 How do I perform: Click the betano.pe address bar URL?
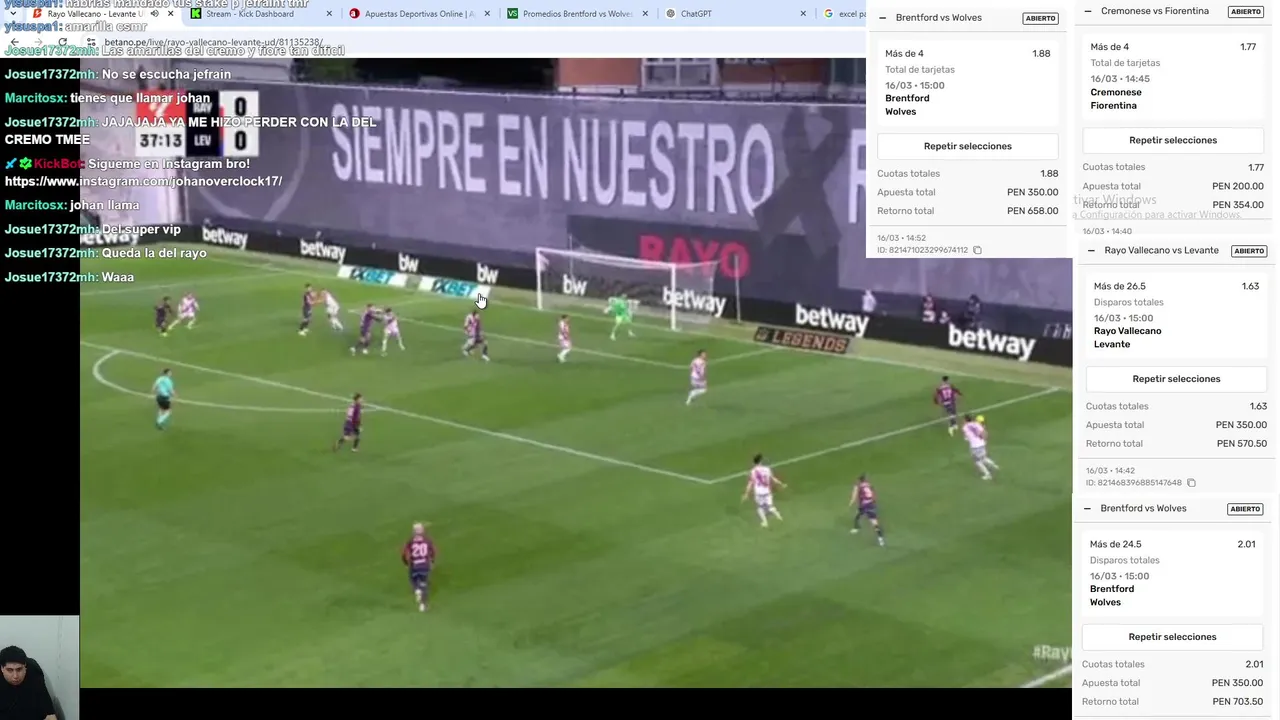pos(213,43)
